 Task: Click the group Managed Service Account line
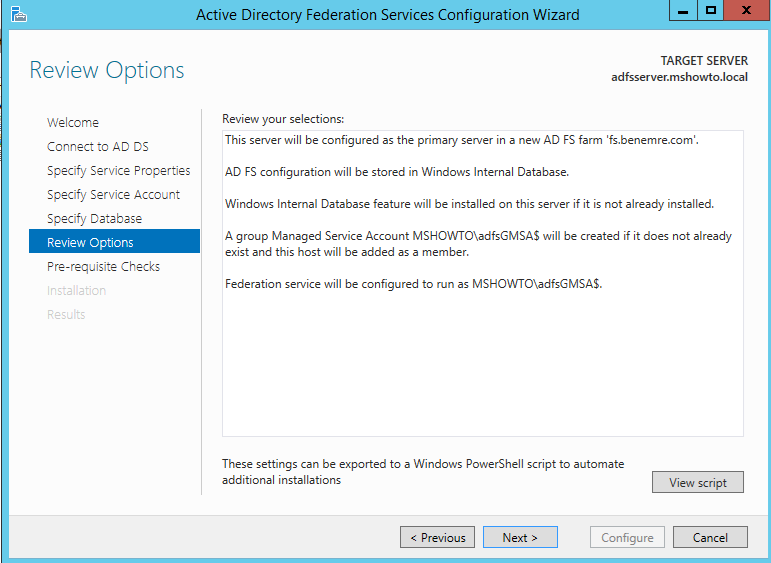(x=478, y=244)
